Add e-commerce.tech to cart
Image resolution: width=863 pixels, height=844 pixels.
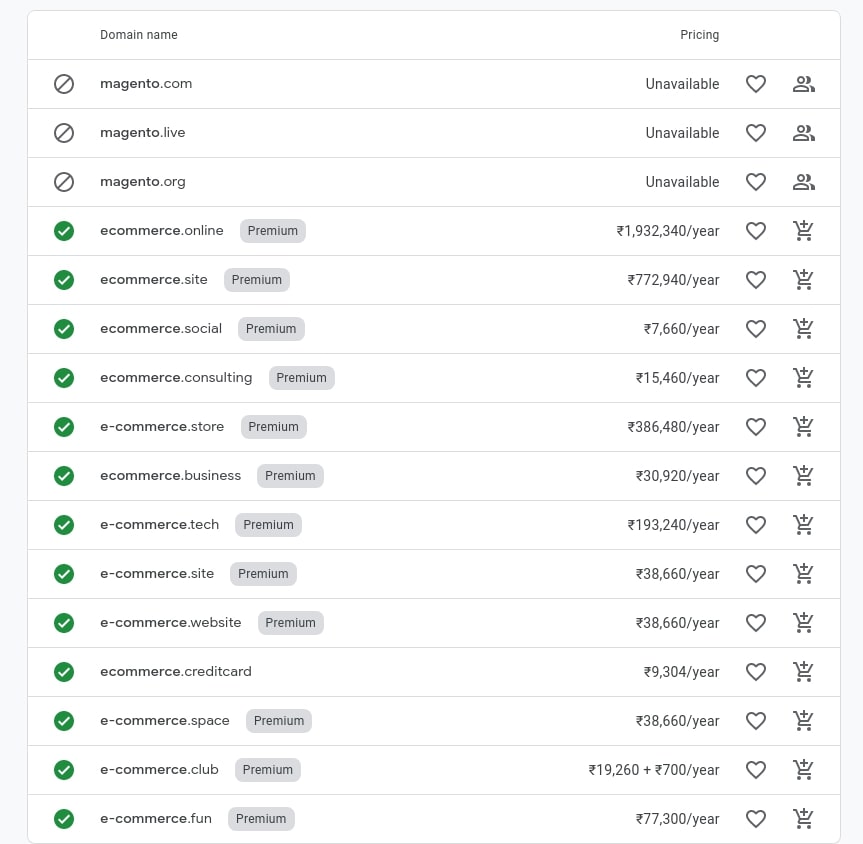804,525
